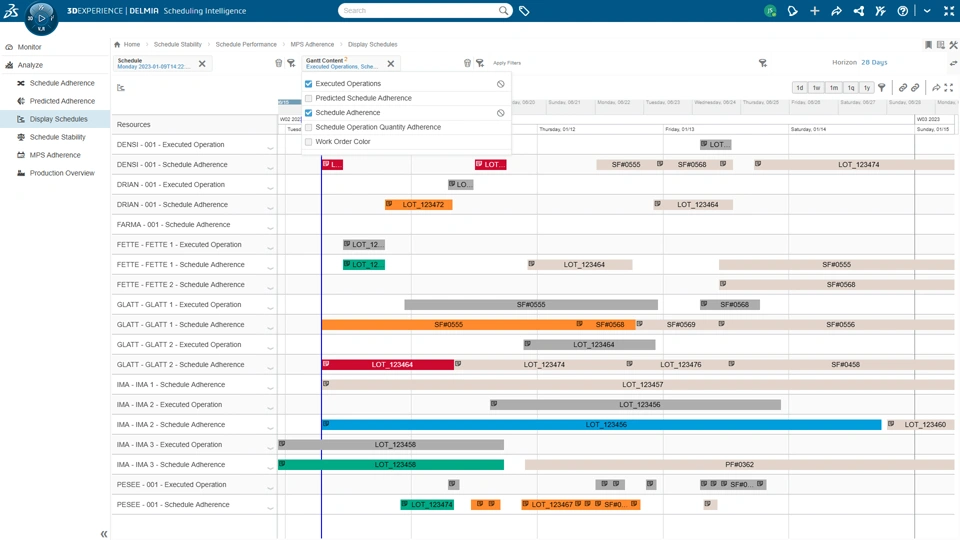Expand IMA - IMA 3 - Executed Operation row
Screen dimensions: 960x540
270,449
